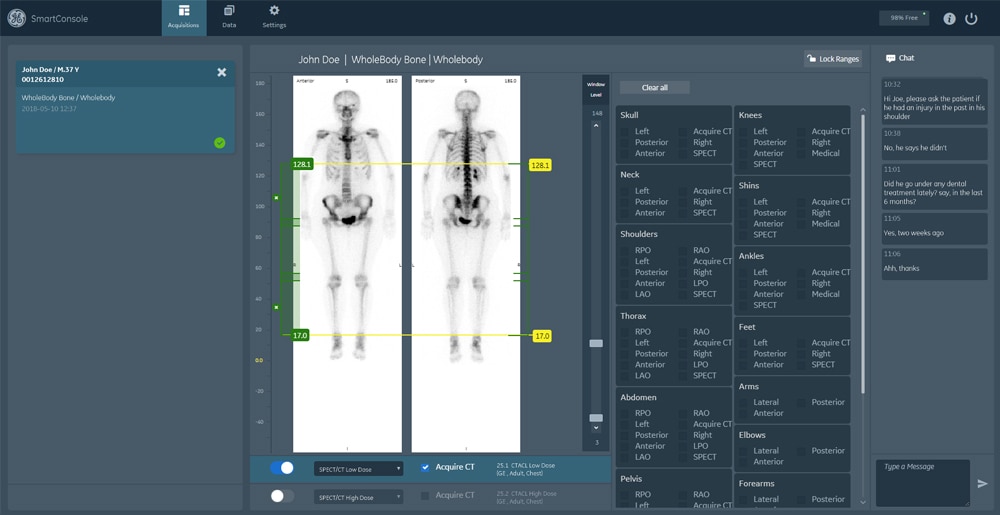Uncheck Acquire CT for Low Dose row
Viewport: 1000px width, 515px height.
[x=425, y=468]
